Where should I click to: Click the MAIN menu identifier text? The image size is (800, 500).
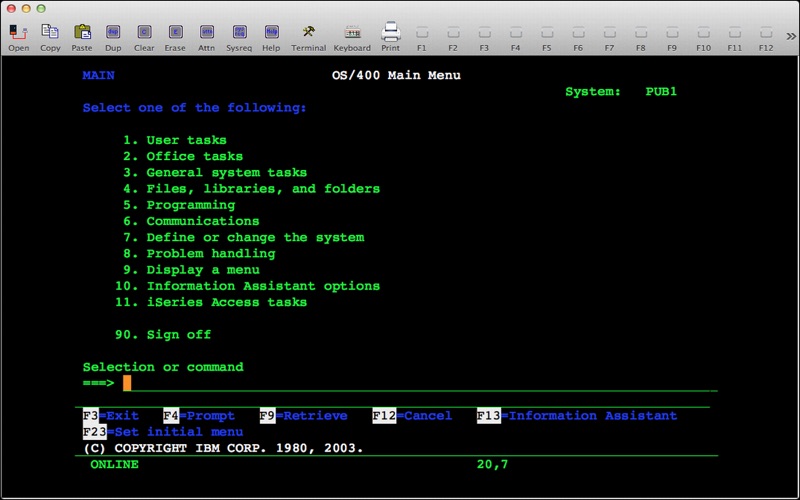pos(98,76)
